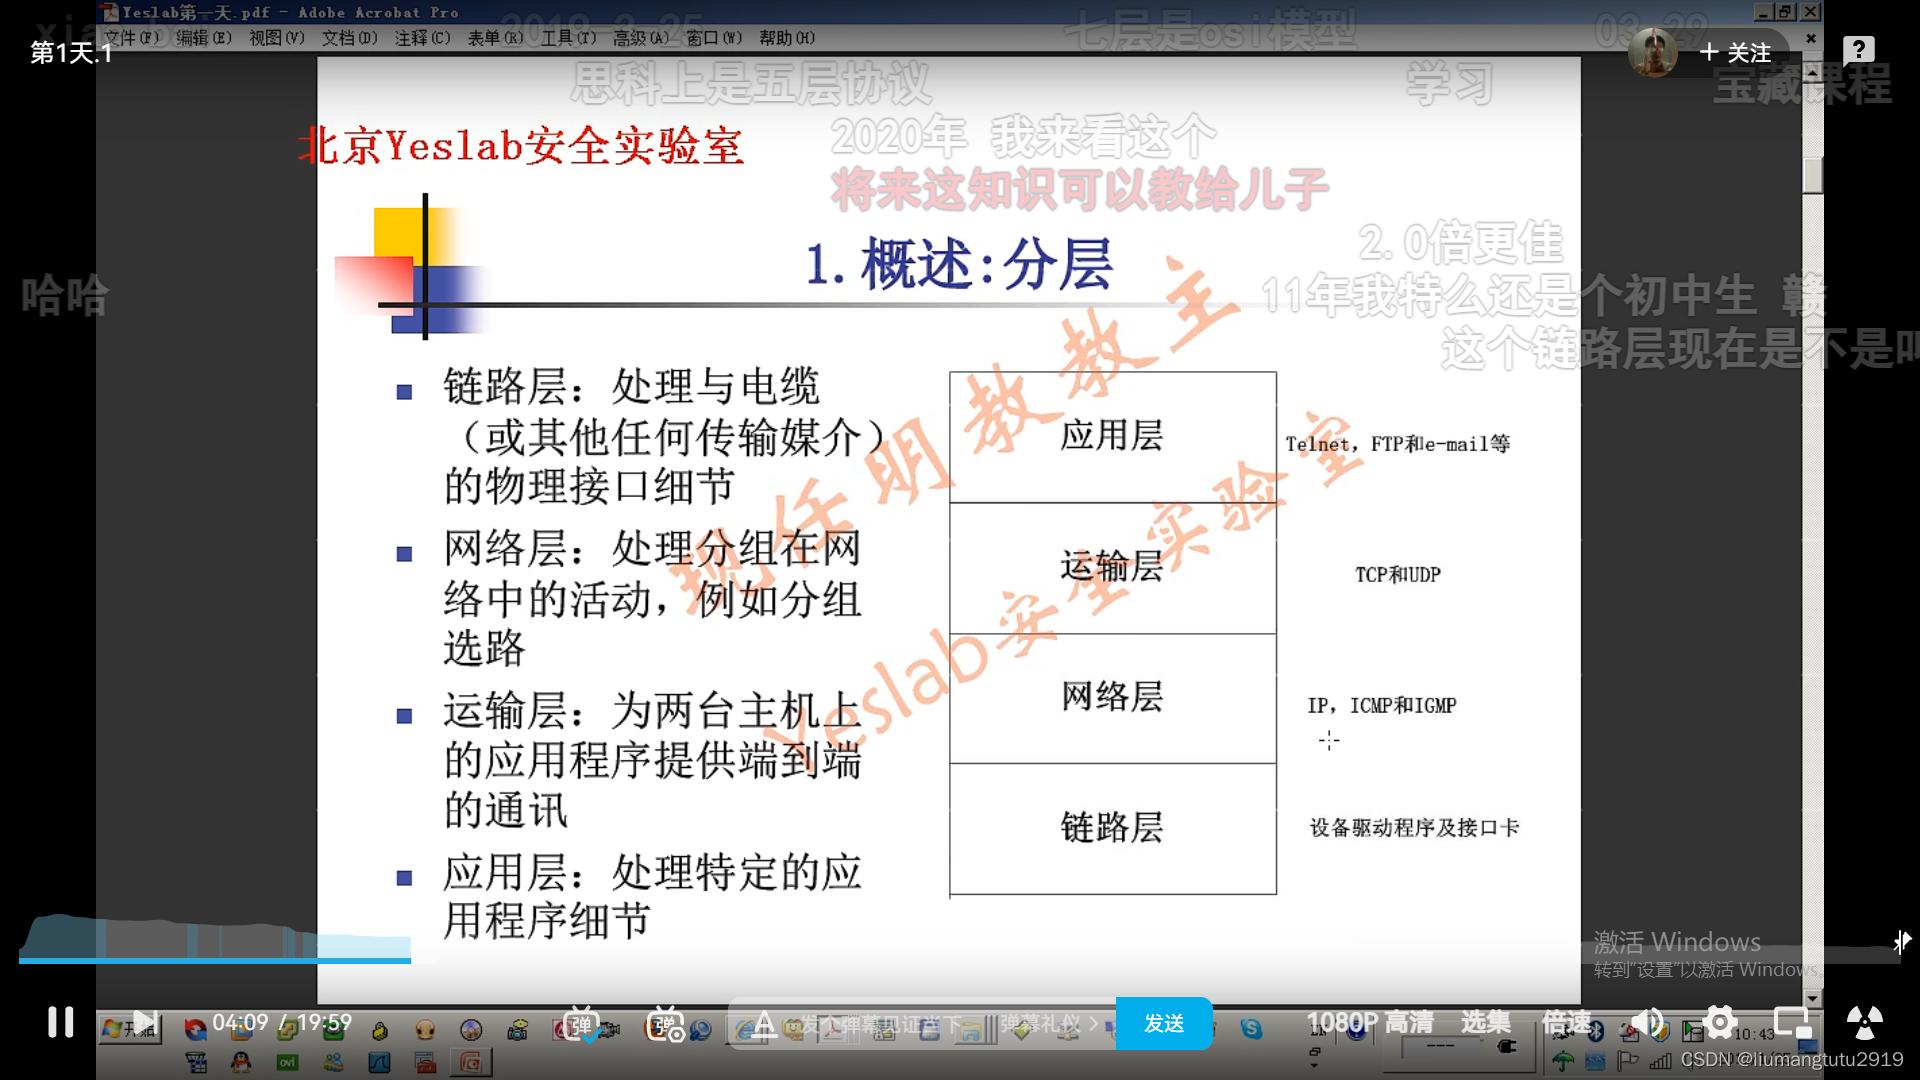
Task: Open the 倍速 playback speed menu
Action: pyautogui.click(x=1566, y=1022)
